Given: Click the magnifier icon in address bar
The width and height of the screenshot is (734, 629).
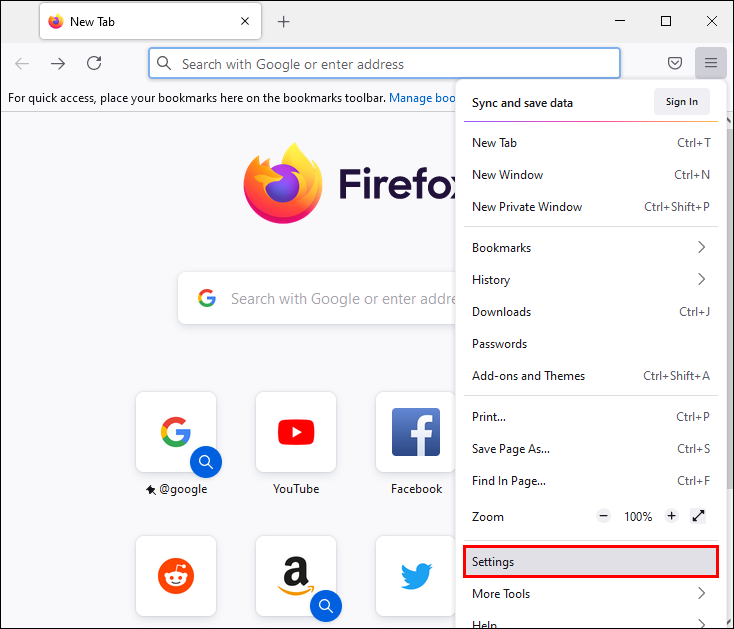Looking at the screenshot, I should click(164, 63).
